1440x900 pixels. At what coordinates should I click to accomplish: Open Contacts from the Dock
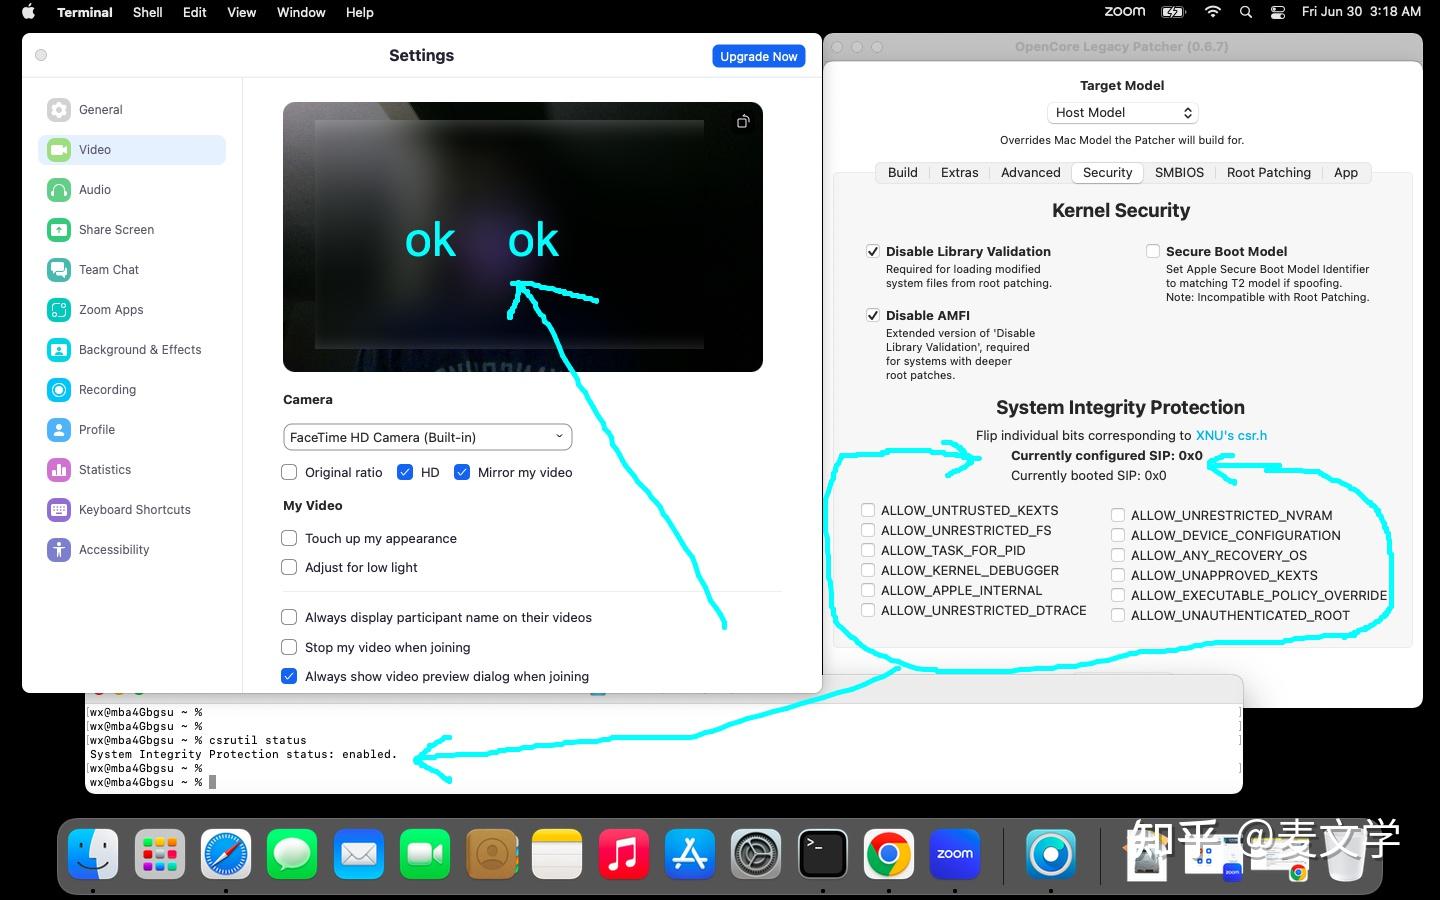491,855
